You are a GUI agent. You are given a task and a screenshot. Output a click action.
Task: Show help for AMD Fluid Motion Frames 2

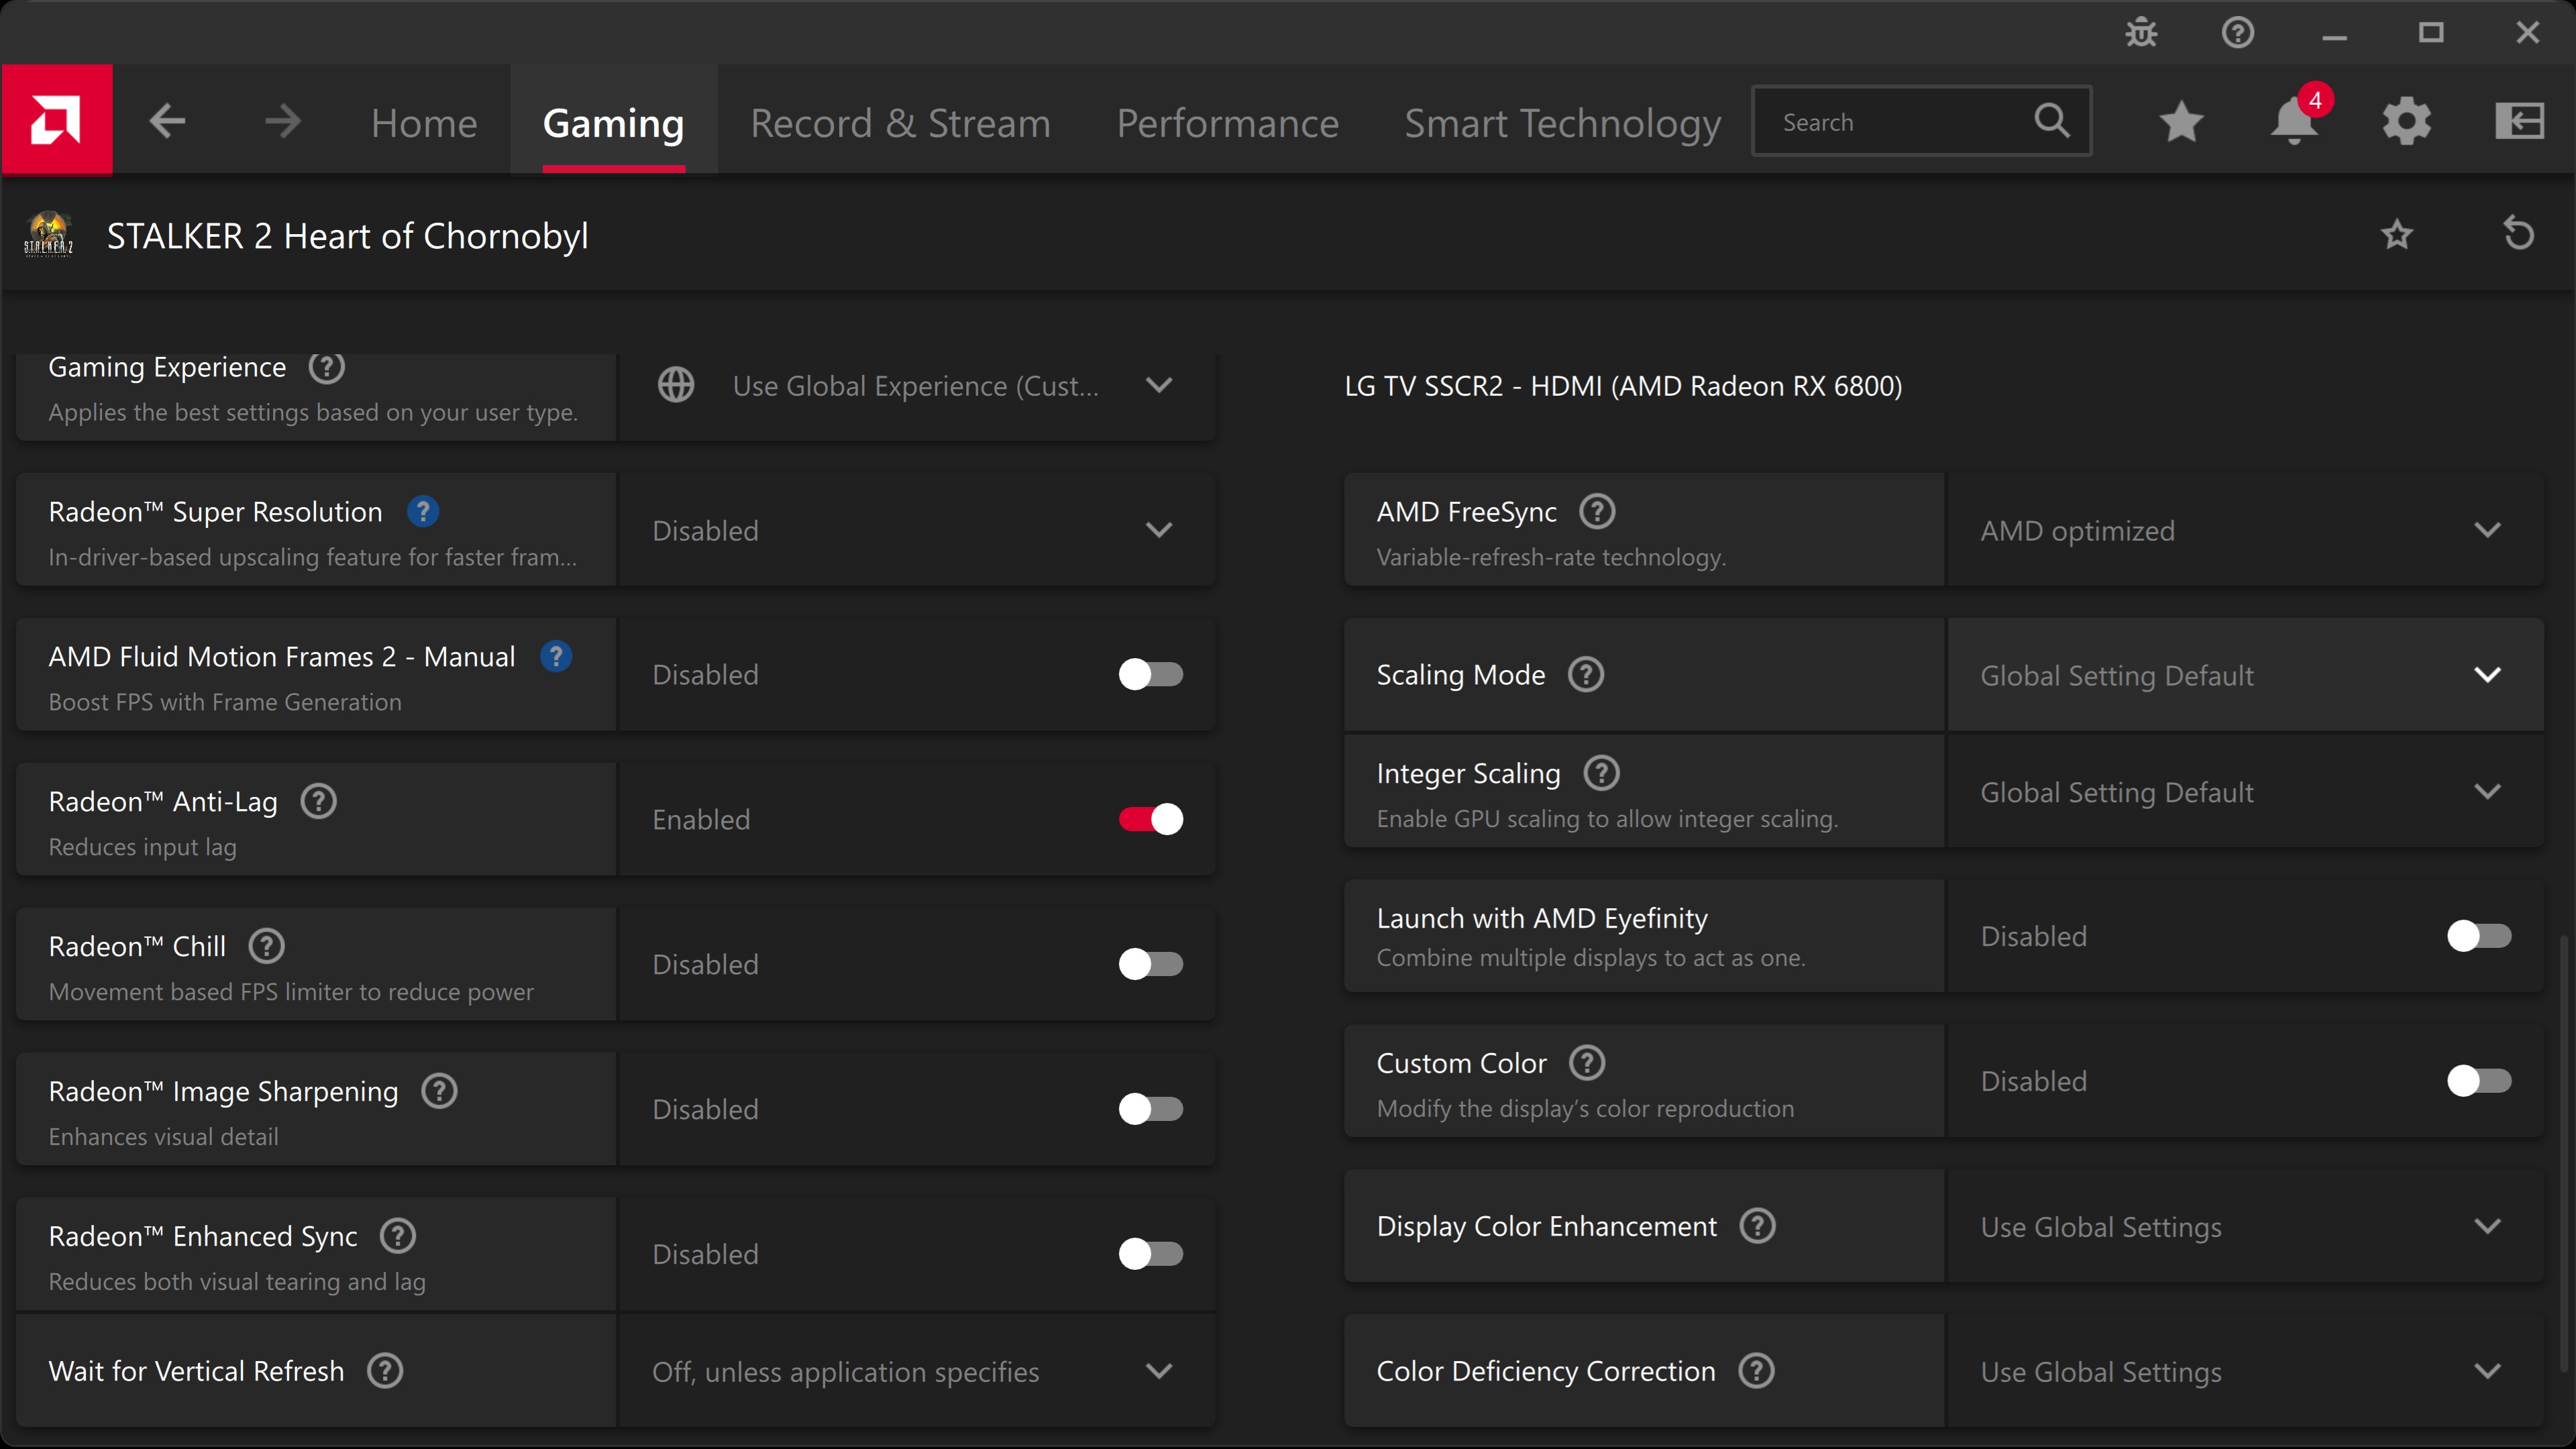pyautogui.click(x=556, y=657)
